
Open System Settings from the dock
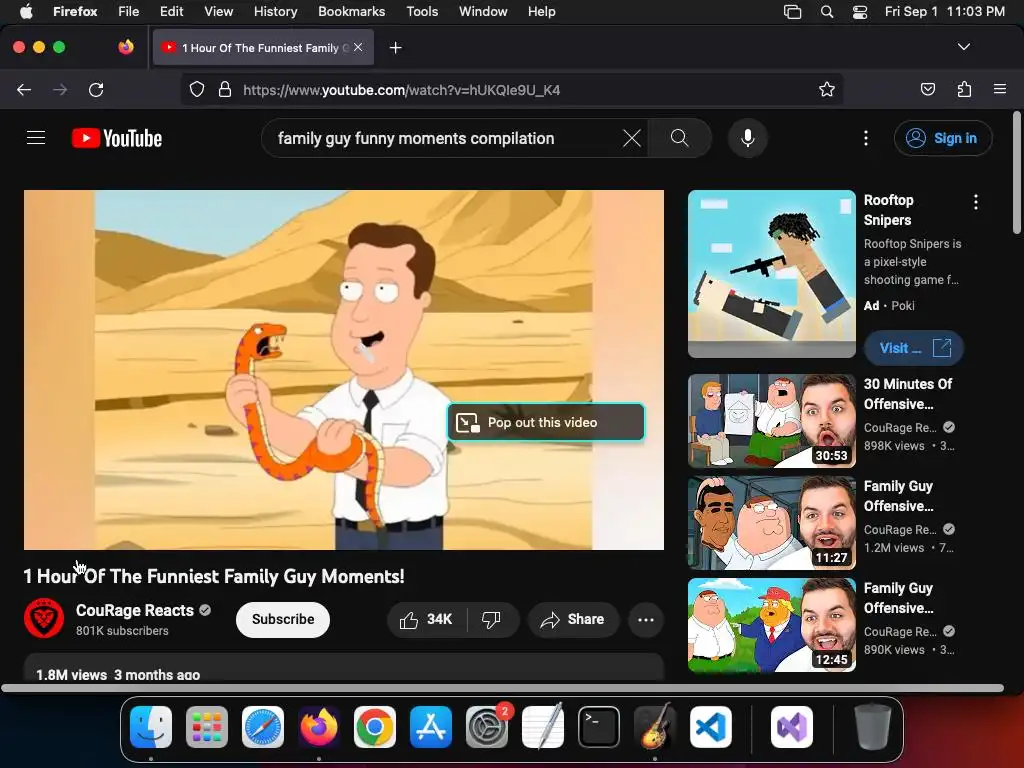coord(487,727)
